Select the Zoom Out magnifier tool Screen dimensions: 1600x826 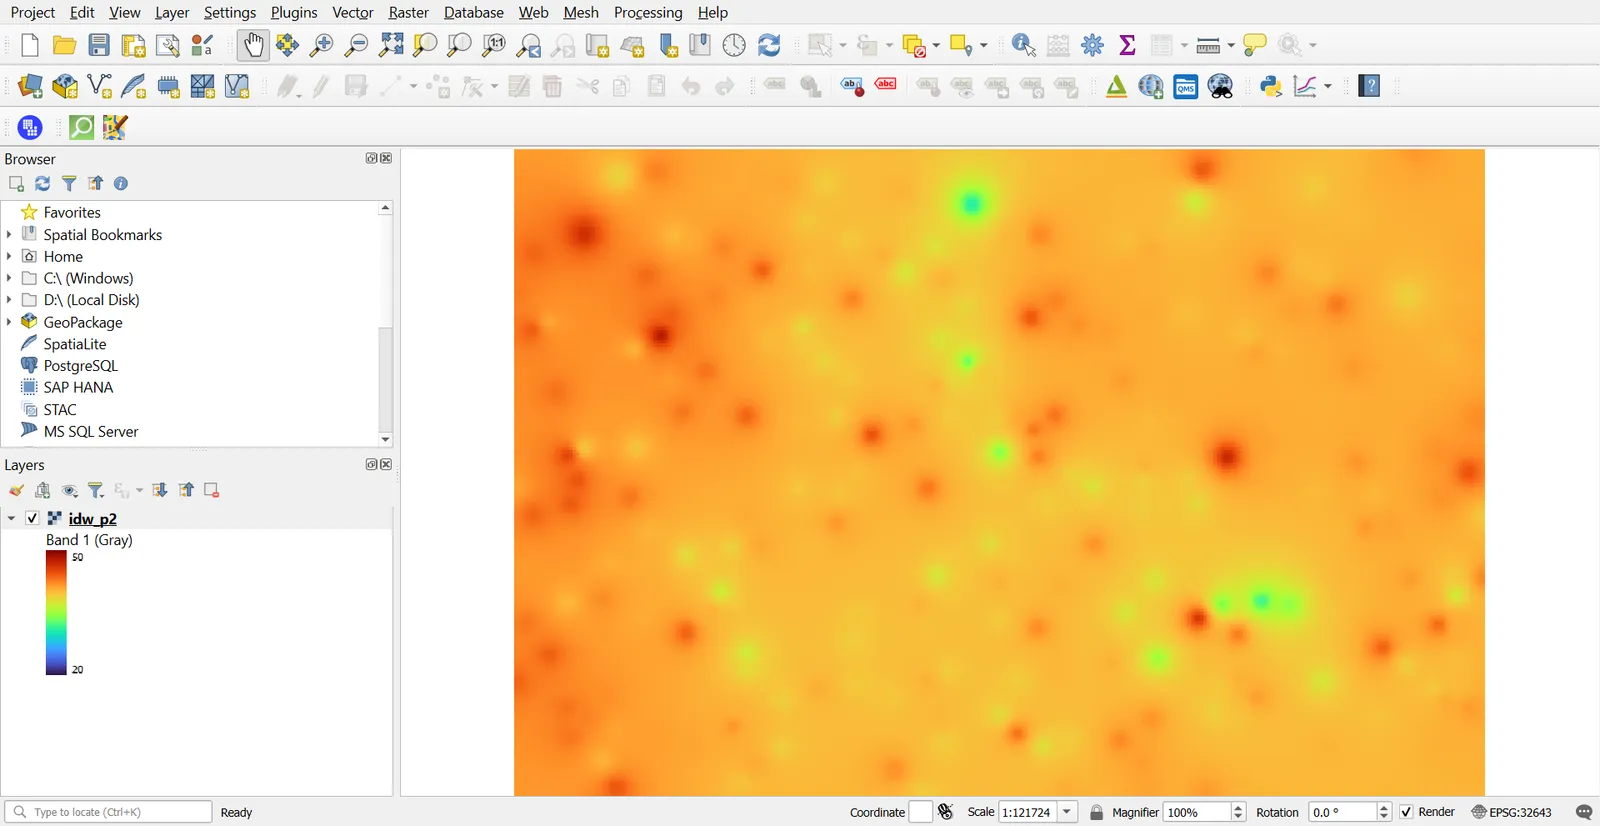[356, 45]
